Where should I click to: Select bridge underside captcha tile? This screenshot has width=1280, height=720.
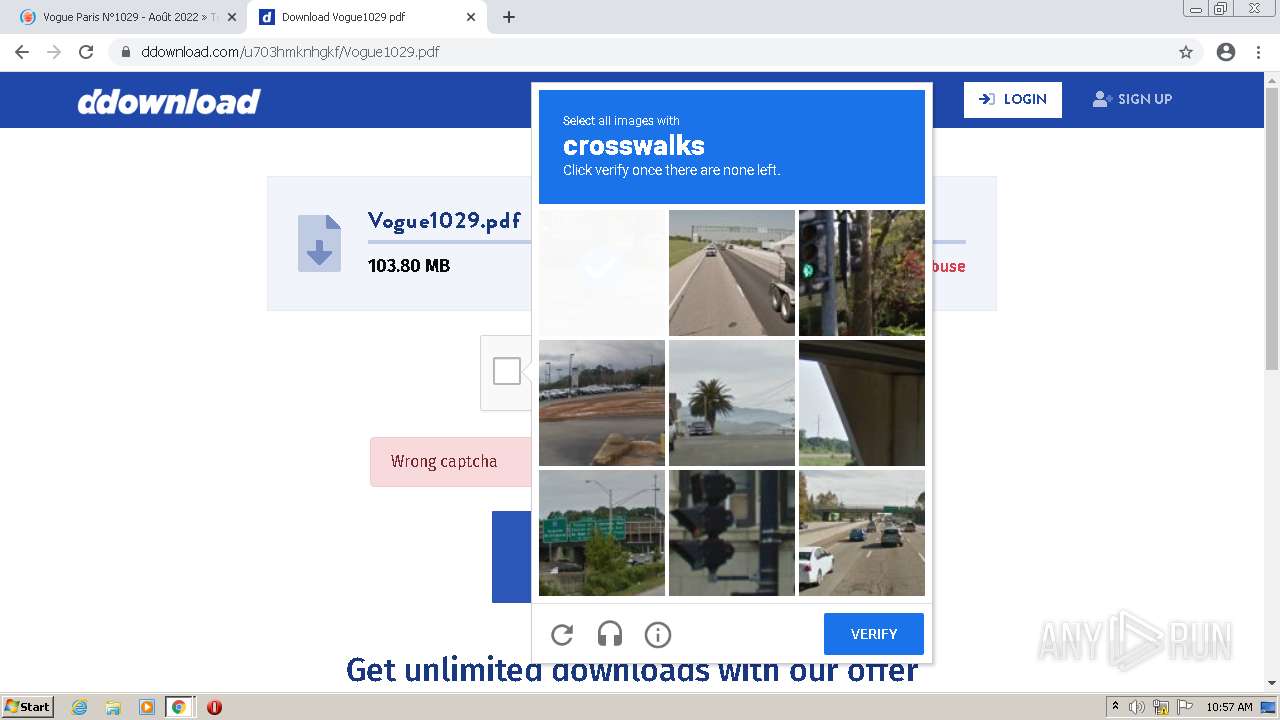click(862, 403)
